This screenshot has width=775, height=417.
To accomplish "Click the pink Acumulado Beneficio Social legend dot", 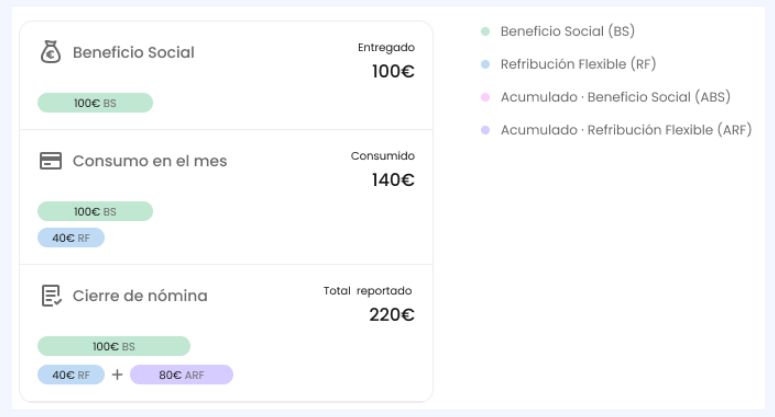I will click(485, 98).
